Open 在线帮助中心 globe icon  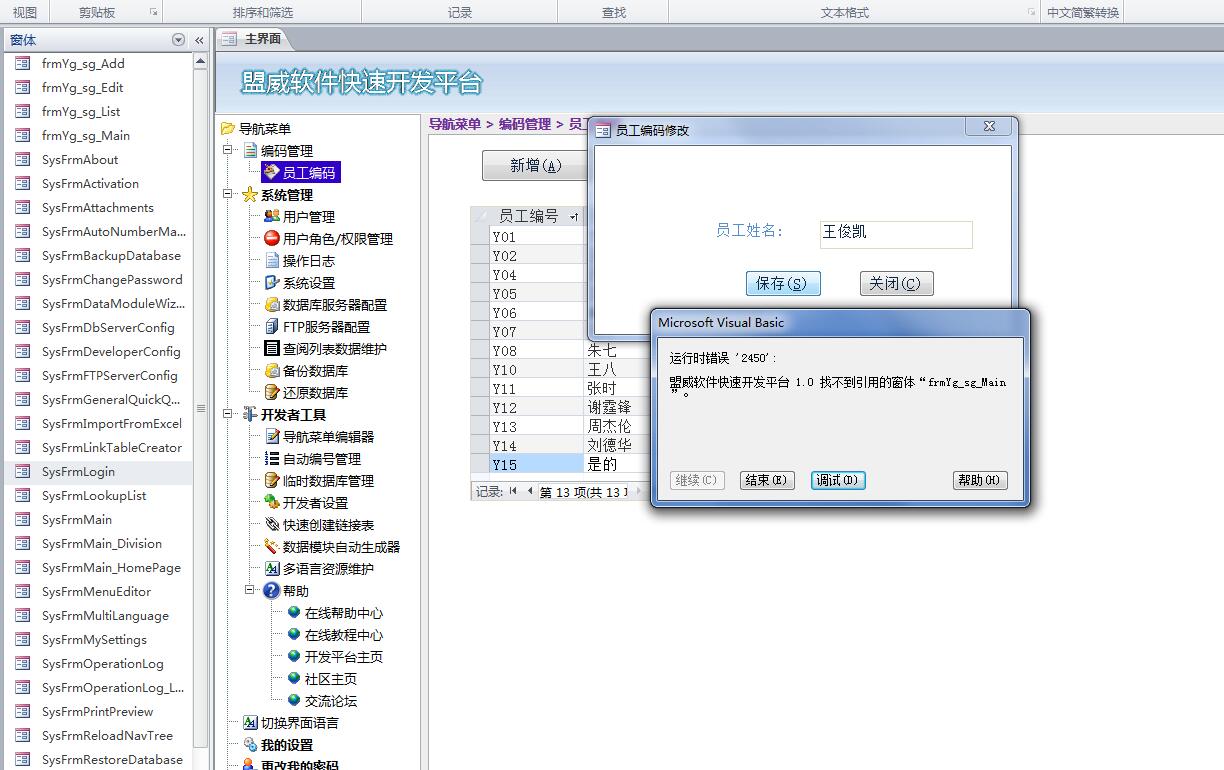294,612
